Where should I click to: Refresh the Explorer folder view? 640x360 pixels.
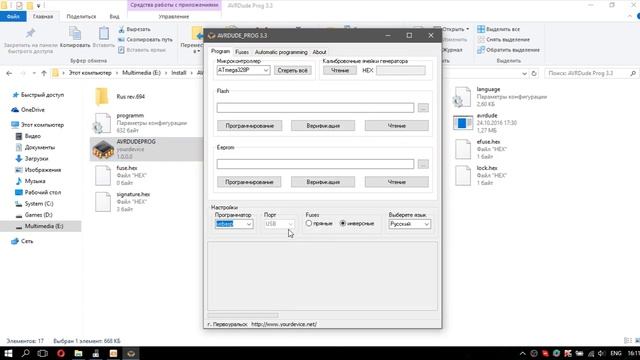[534, 73]
